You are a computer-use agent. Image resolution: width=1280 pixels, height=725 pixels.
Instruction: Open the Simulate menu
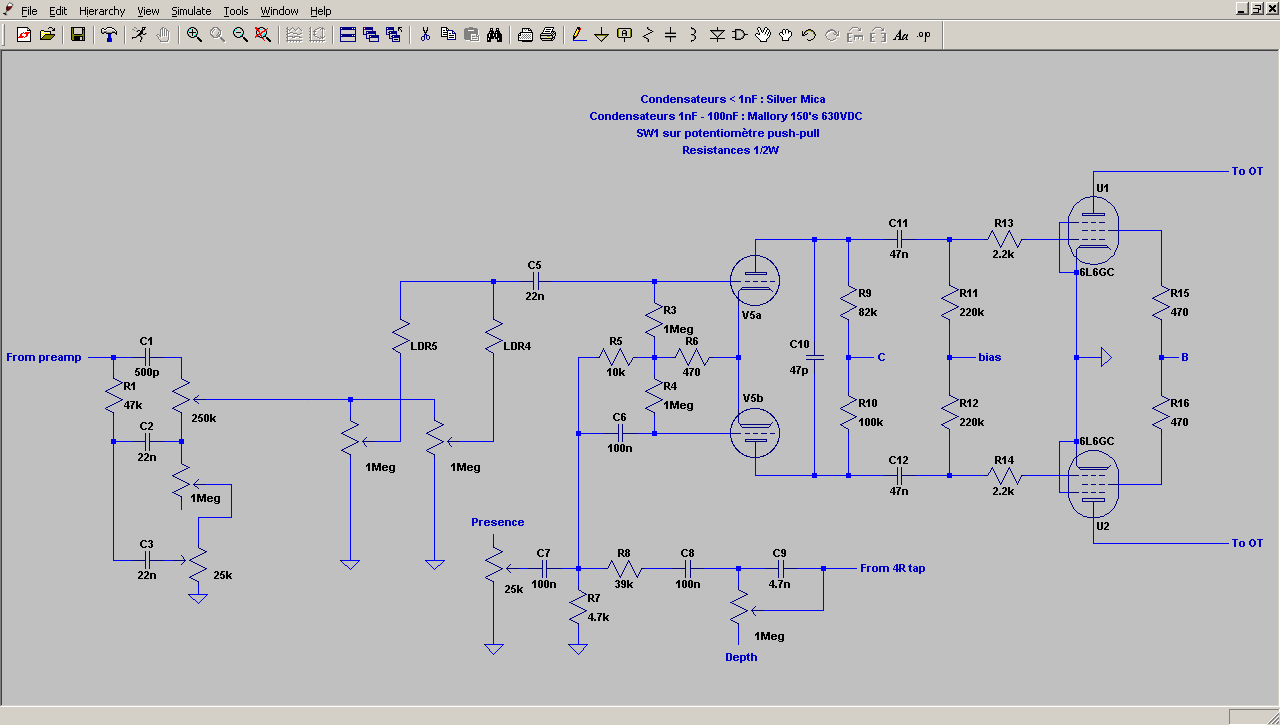click(x=191, y=11)
